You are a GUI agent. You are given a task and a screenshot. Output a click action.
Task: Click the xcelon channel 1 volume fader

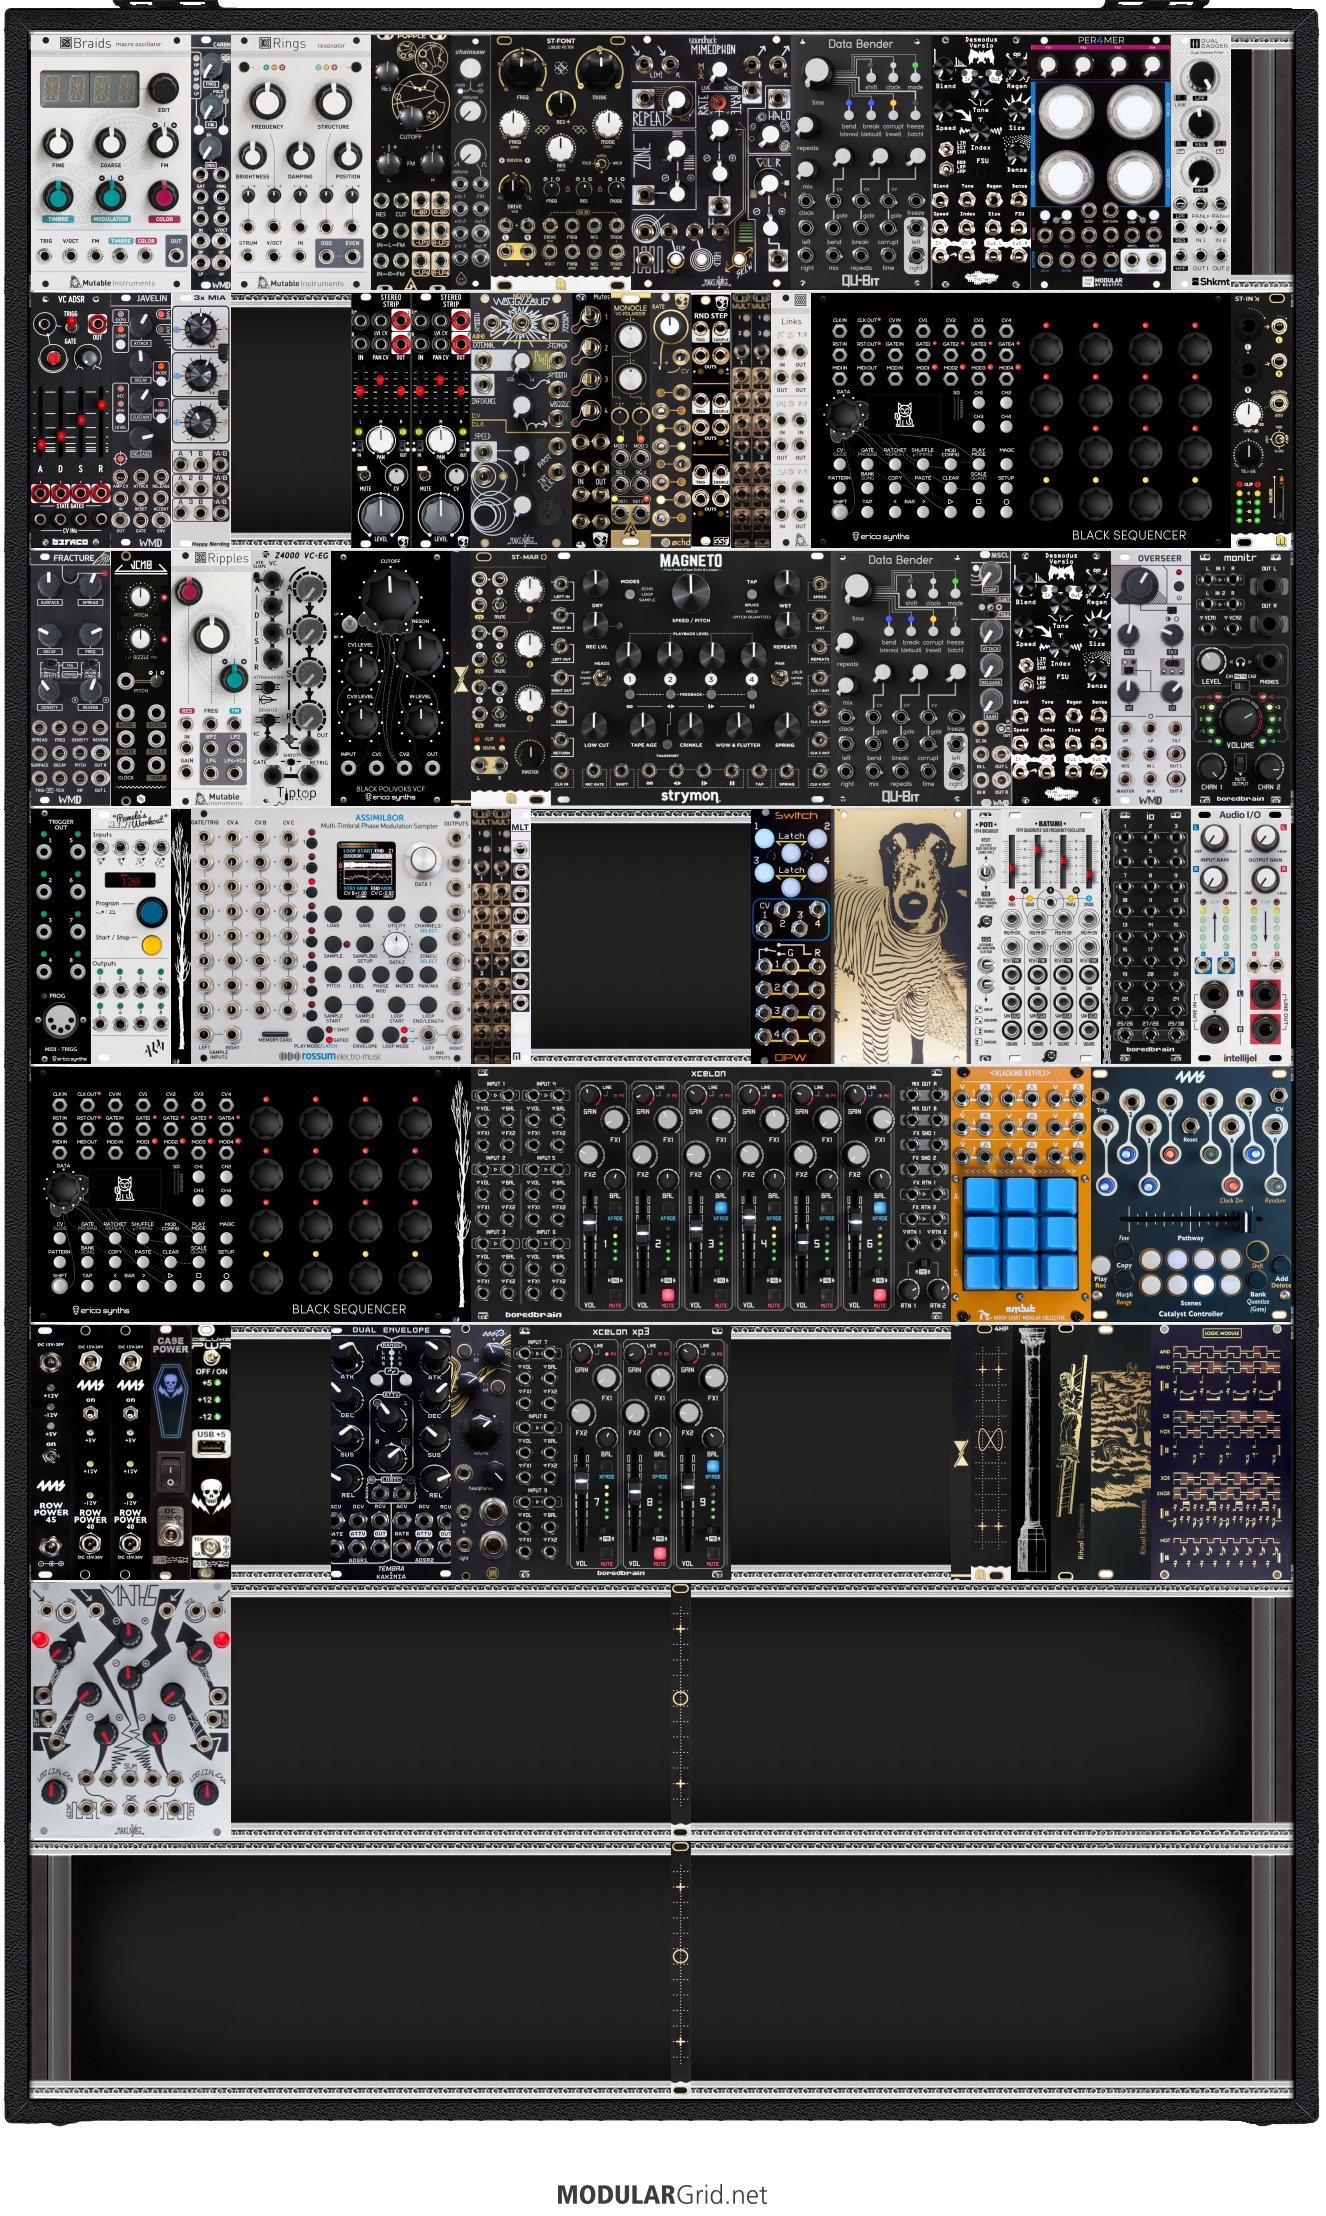pos(589,1225)
